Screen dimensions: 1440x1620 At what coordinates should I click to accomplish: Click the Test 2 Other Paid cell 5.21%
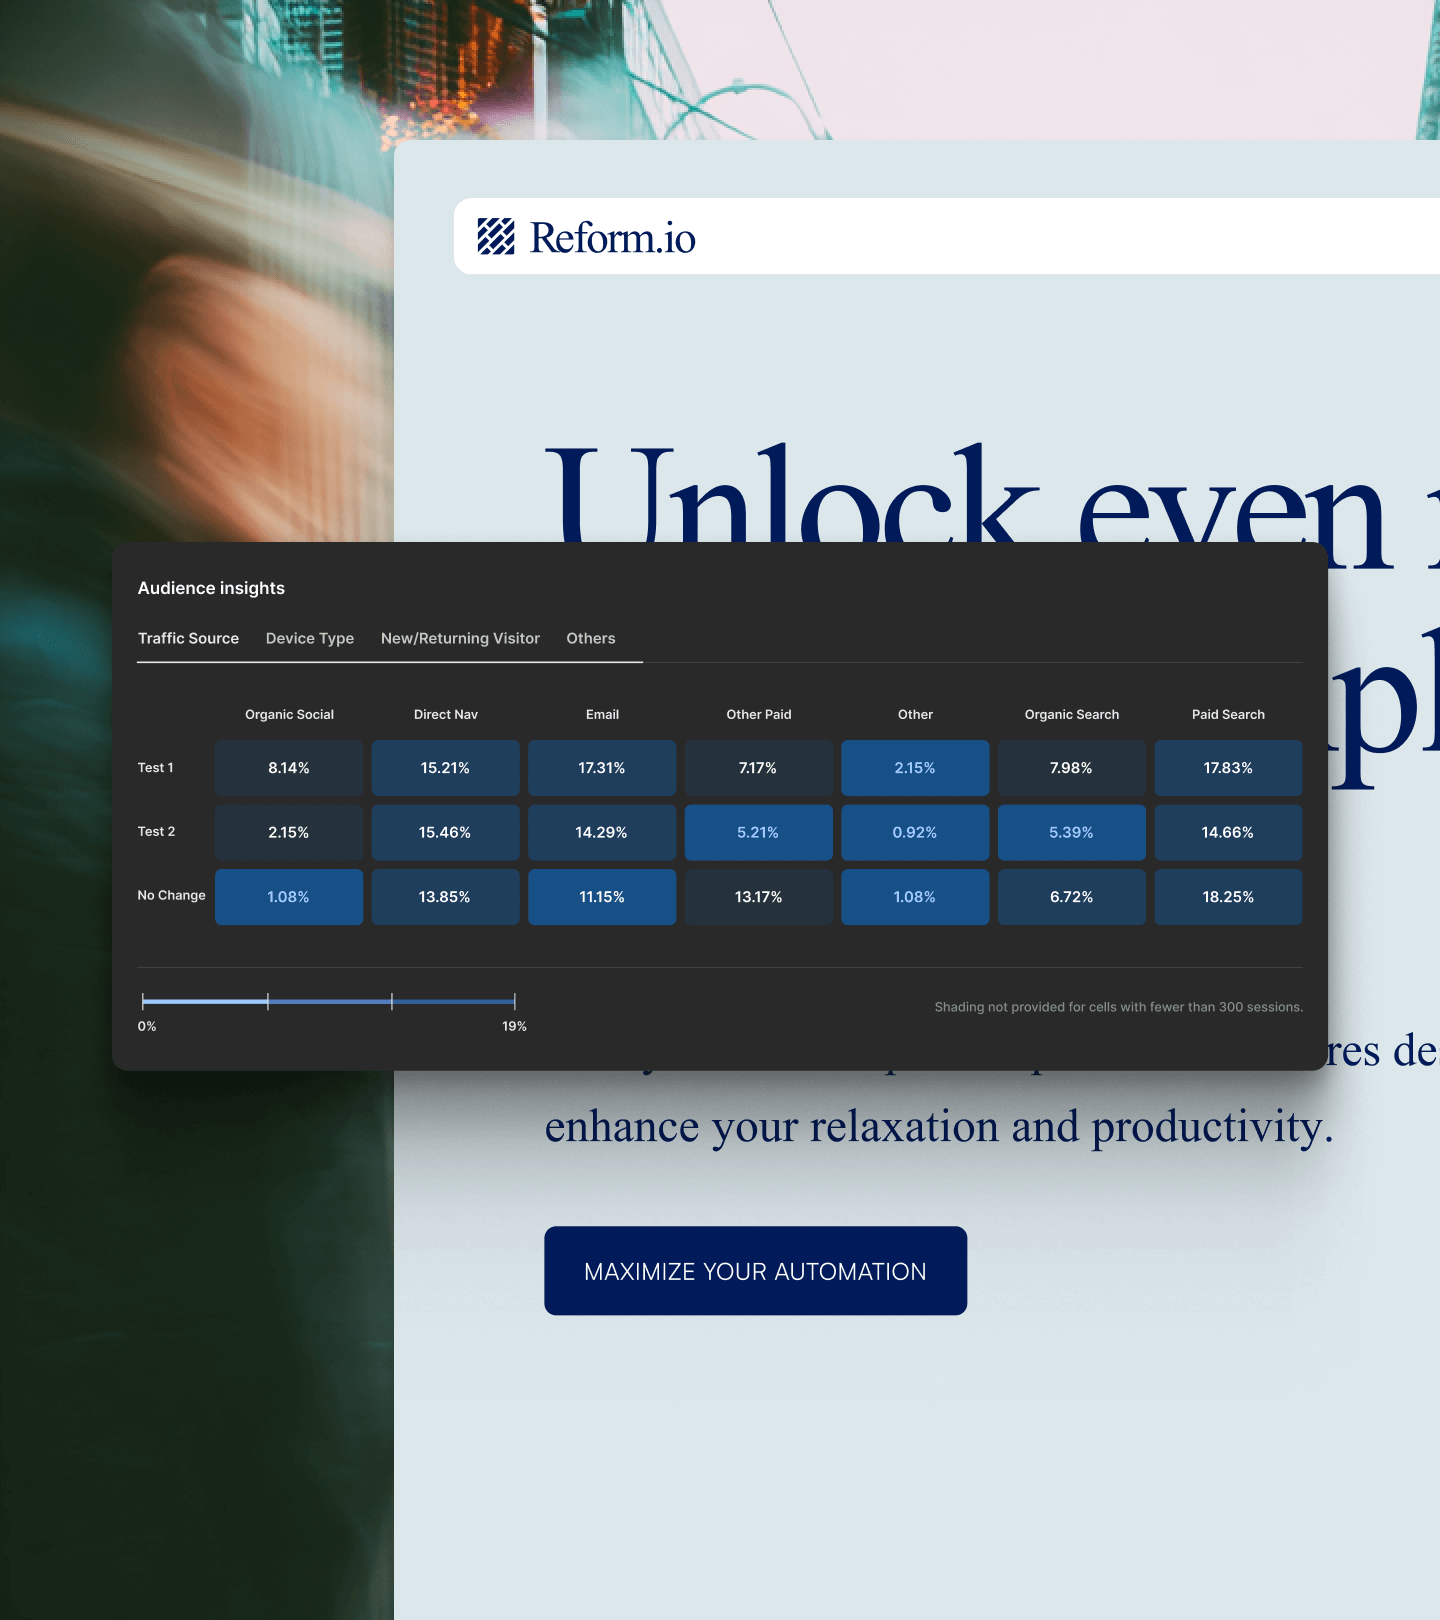(758, 832)
